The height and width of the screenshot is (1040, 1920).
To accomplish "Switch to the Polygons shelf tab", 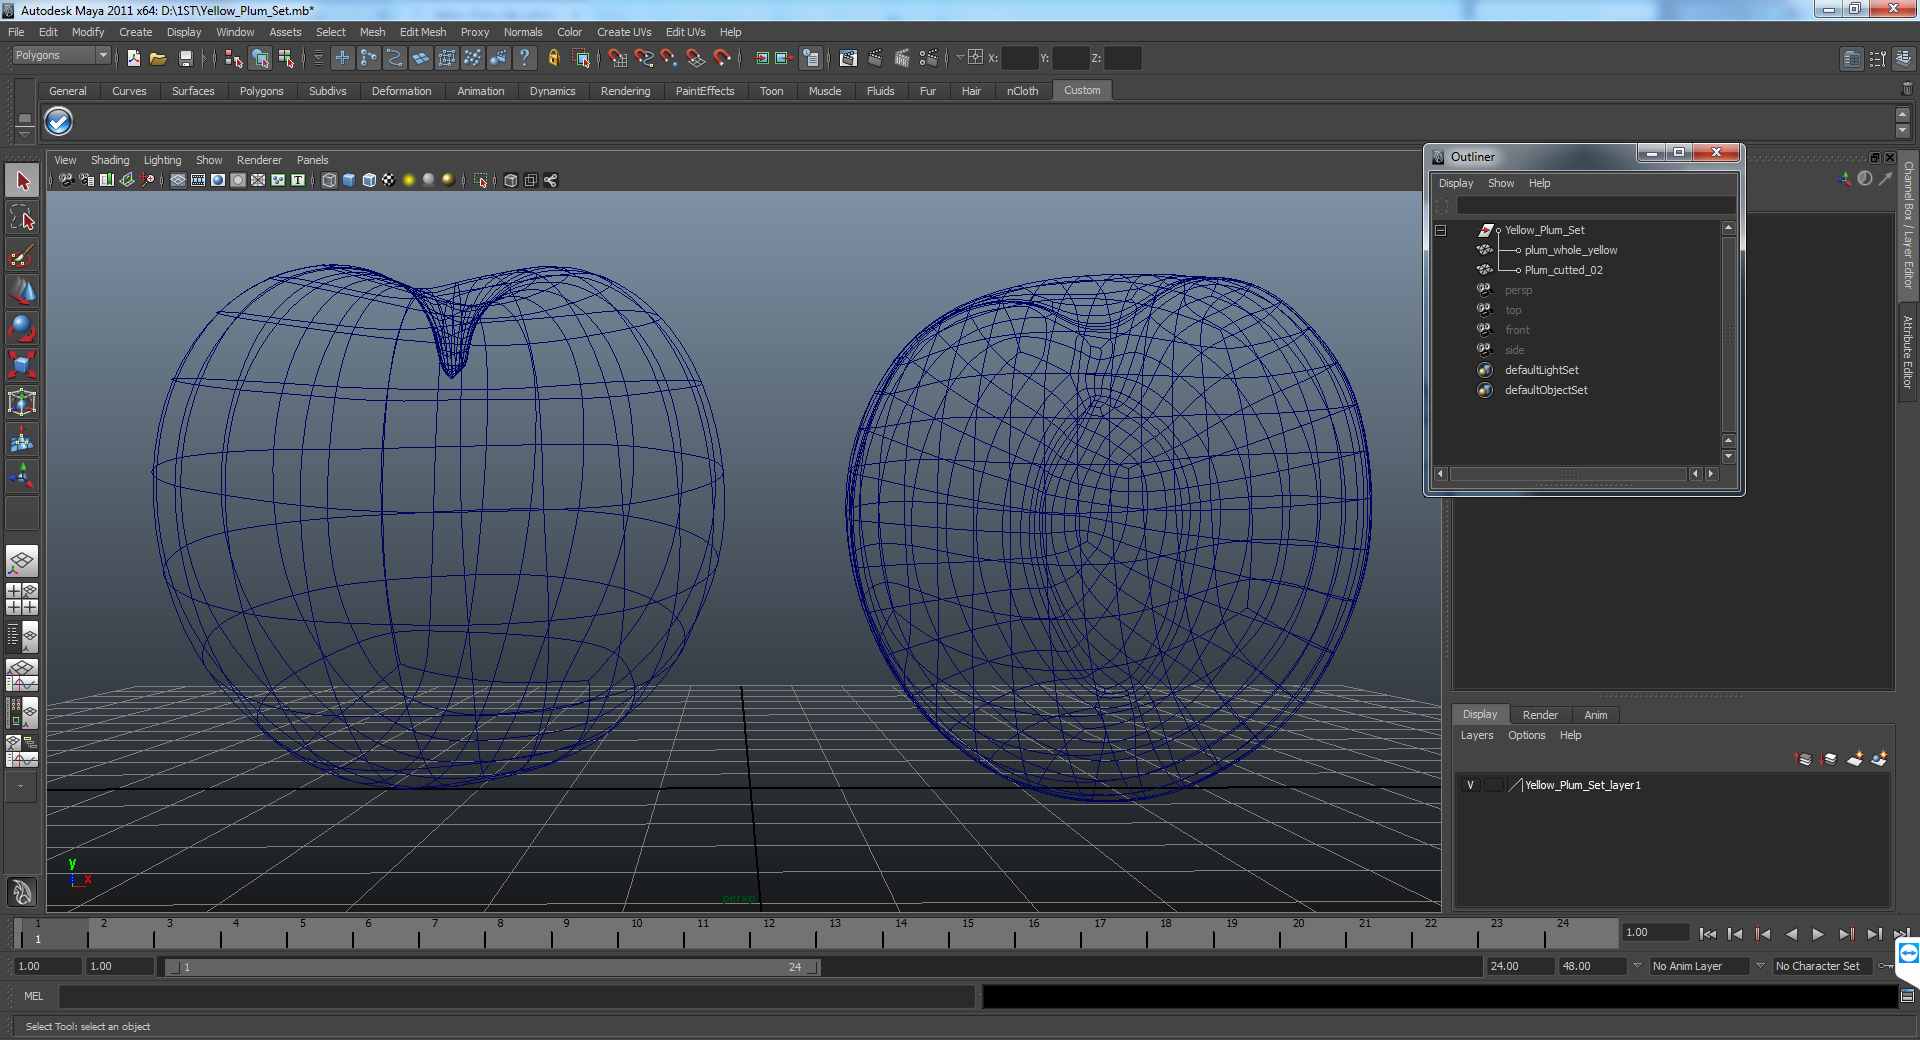I will tap(261, 91).
